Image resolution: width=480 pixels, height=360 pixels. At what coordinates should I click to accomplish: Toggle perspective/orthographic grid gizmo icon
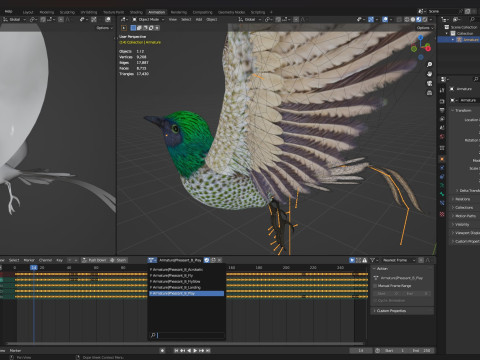click(429, 93)
